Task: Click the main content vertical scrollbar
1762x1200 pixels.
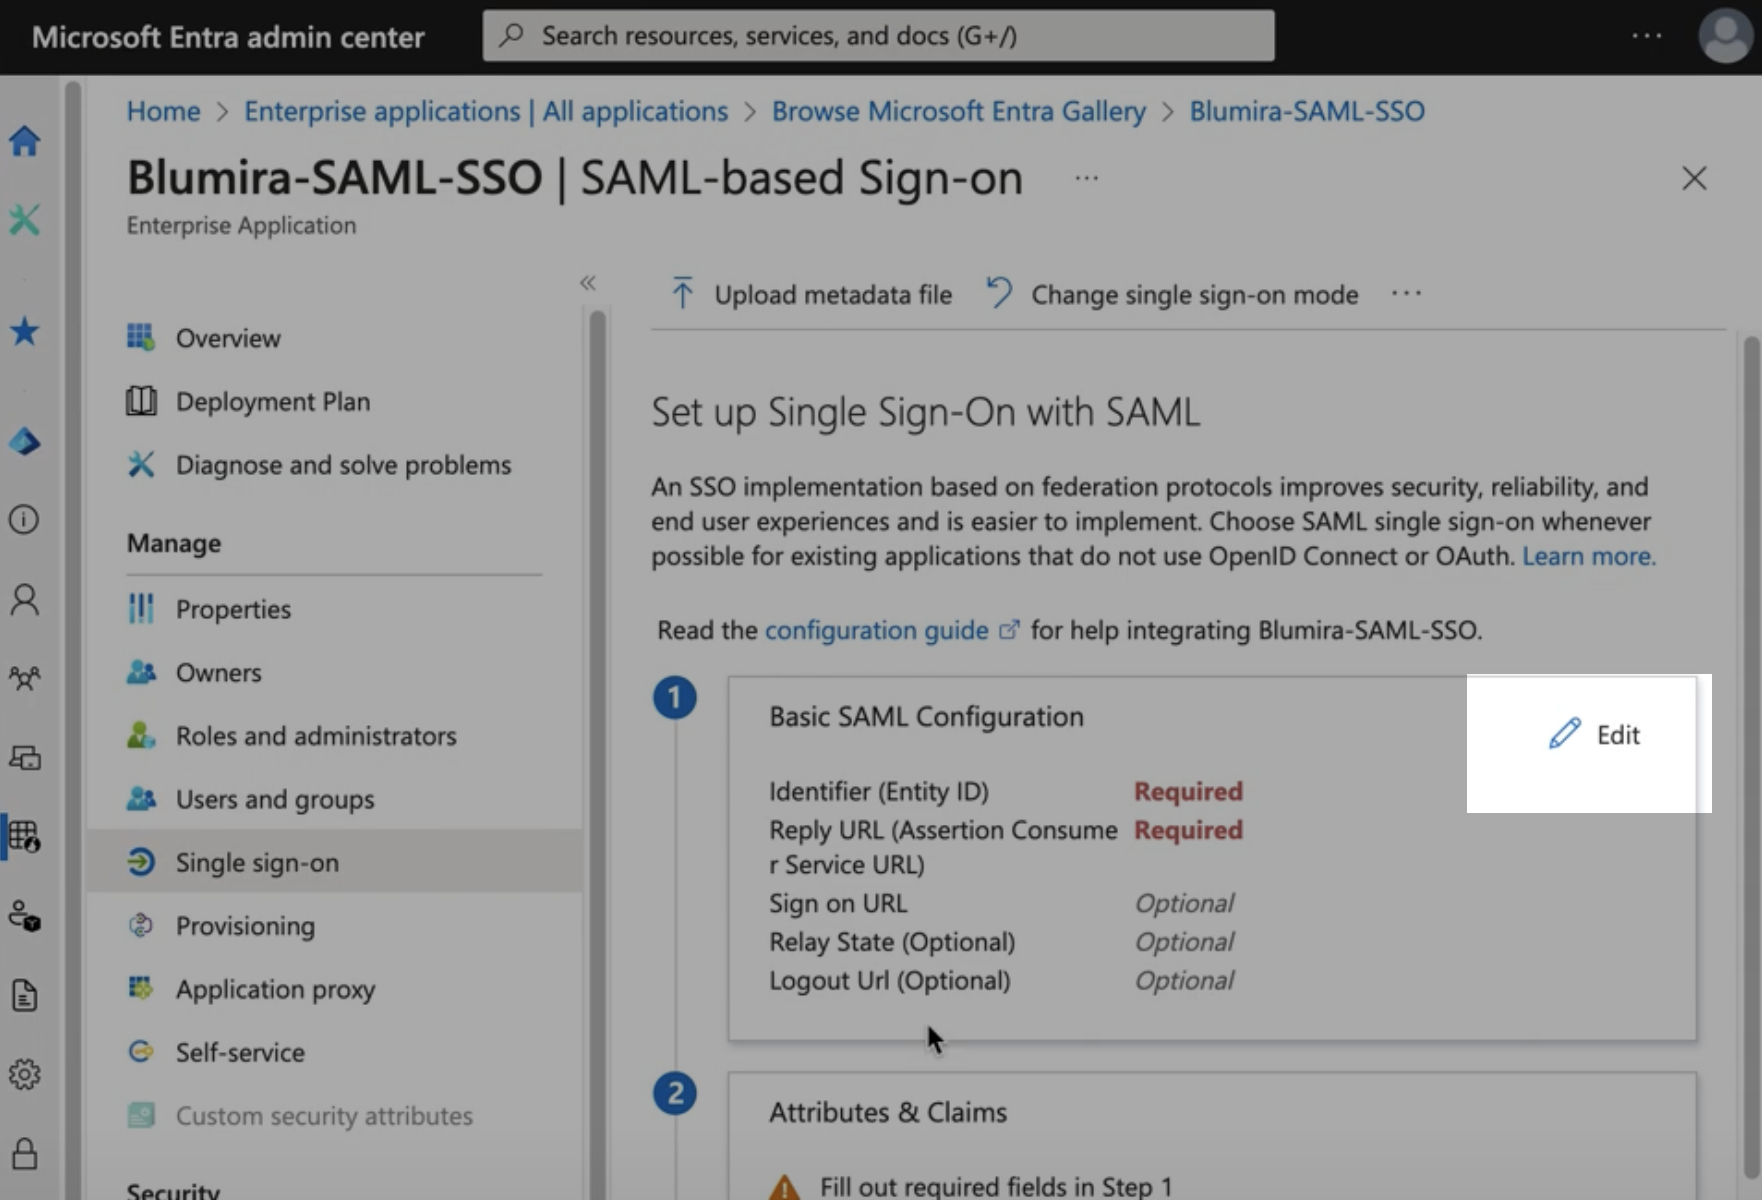Action: pyautogui.click(x=1751, y=755)
